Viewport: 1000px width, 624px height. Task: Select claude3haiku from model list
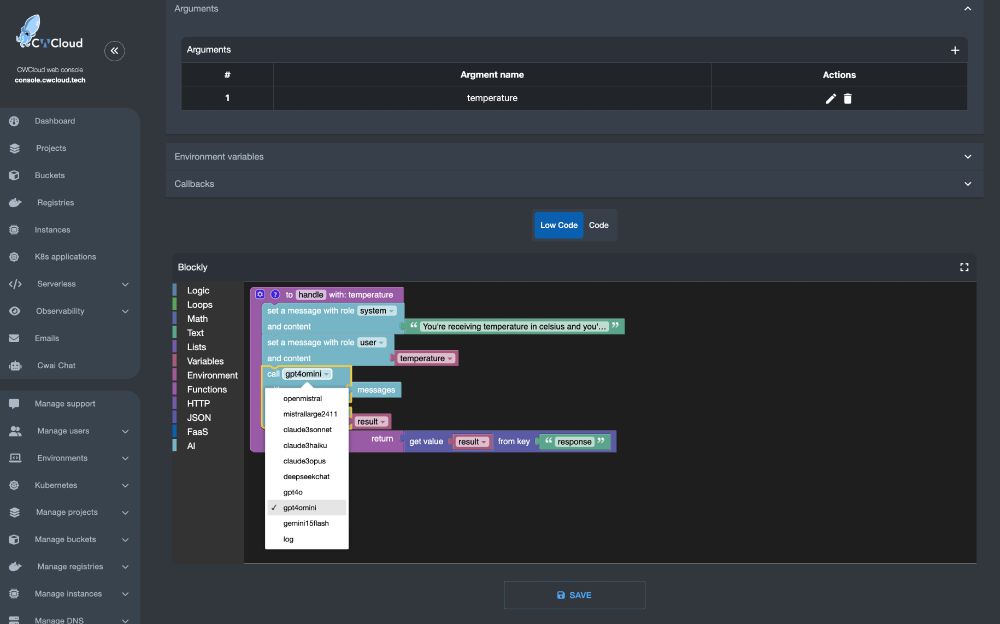click(x=307, y=445)
